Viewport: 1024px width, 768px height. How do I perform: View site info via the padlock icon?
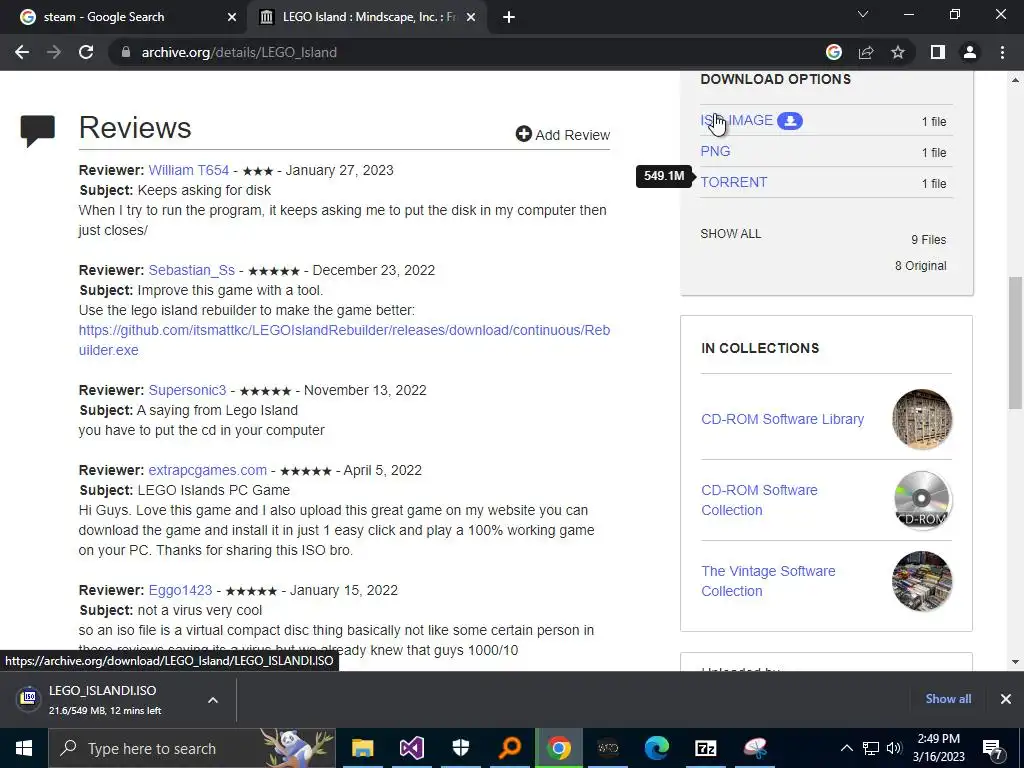point(125,52)
